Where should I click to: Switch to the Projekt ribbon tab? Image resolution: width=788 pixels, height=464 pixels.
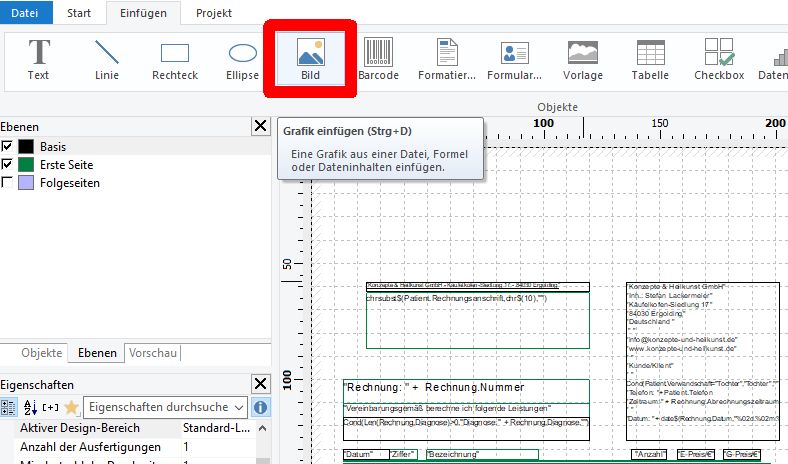pos(214,13)
